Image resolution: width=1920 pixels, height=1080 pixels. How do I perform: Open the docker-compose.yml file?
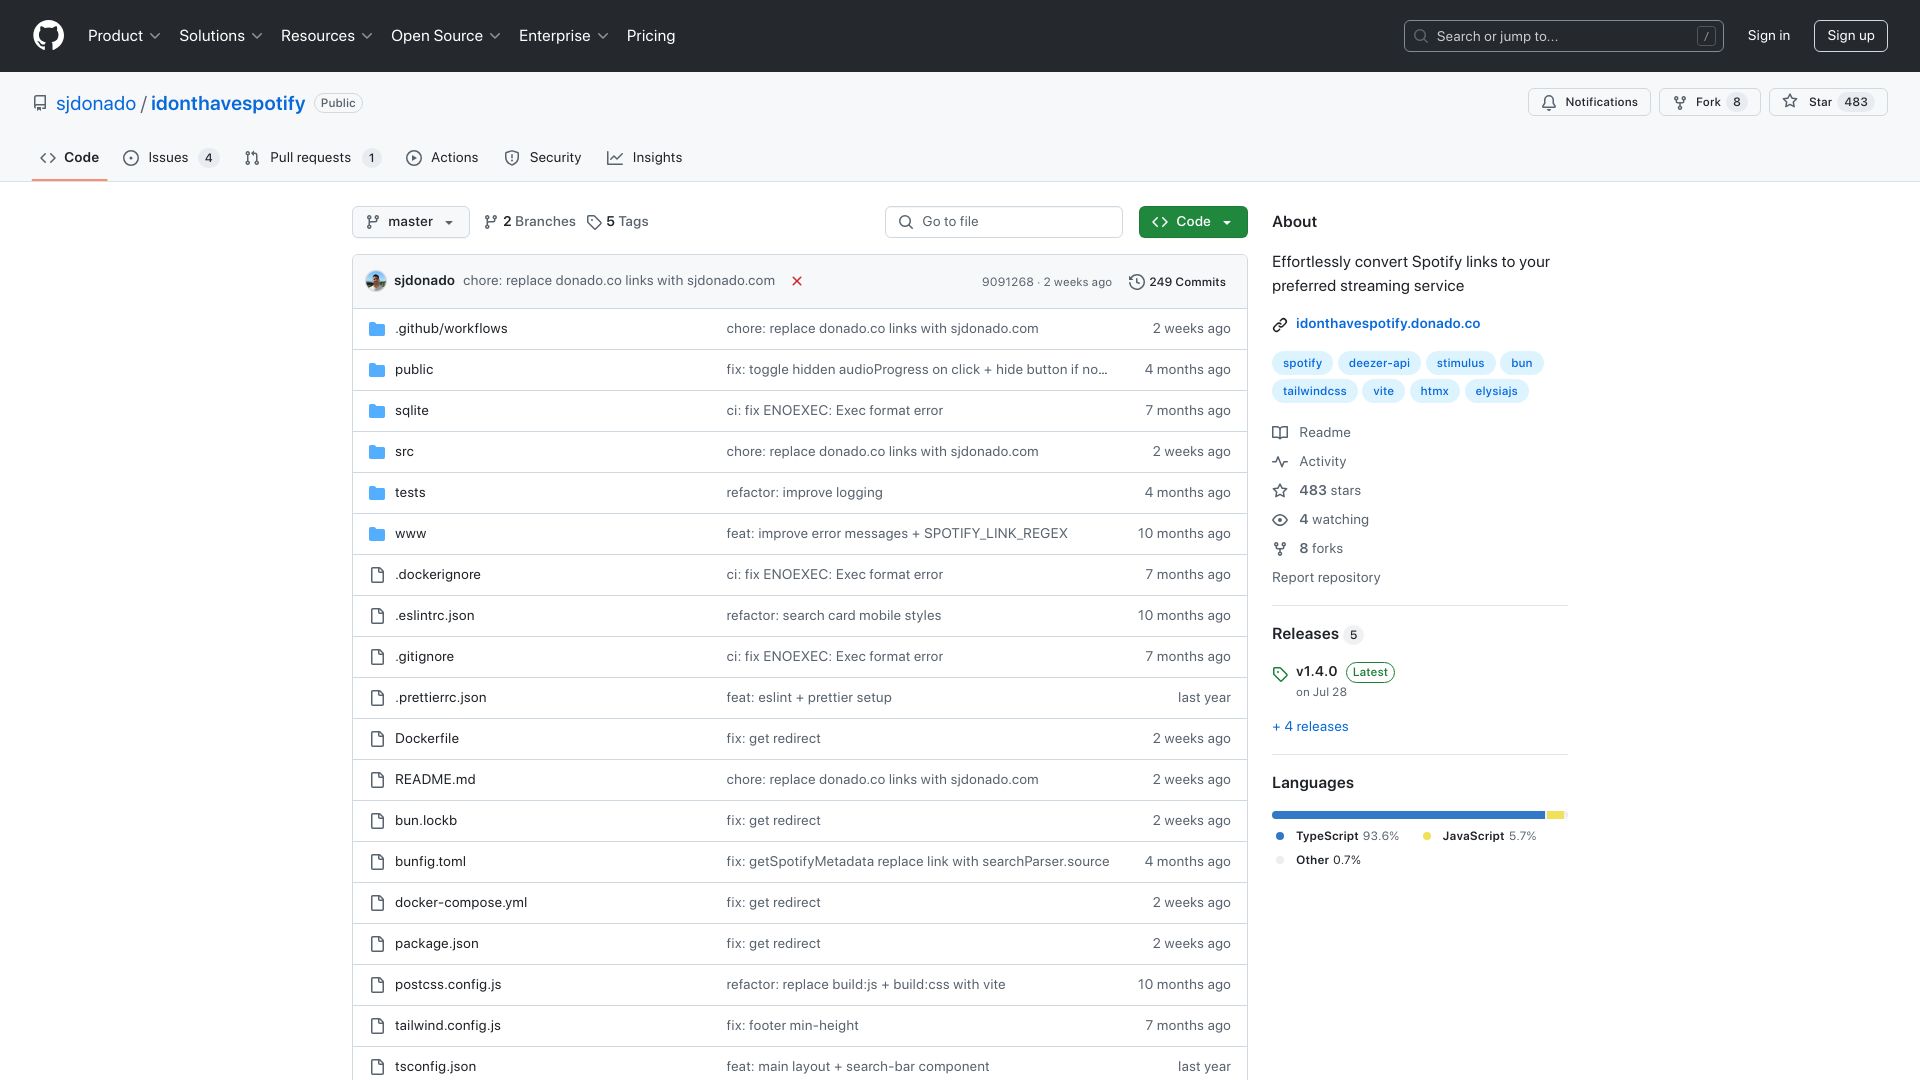(x=461, y=903)
